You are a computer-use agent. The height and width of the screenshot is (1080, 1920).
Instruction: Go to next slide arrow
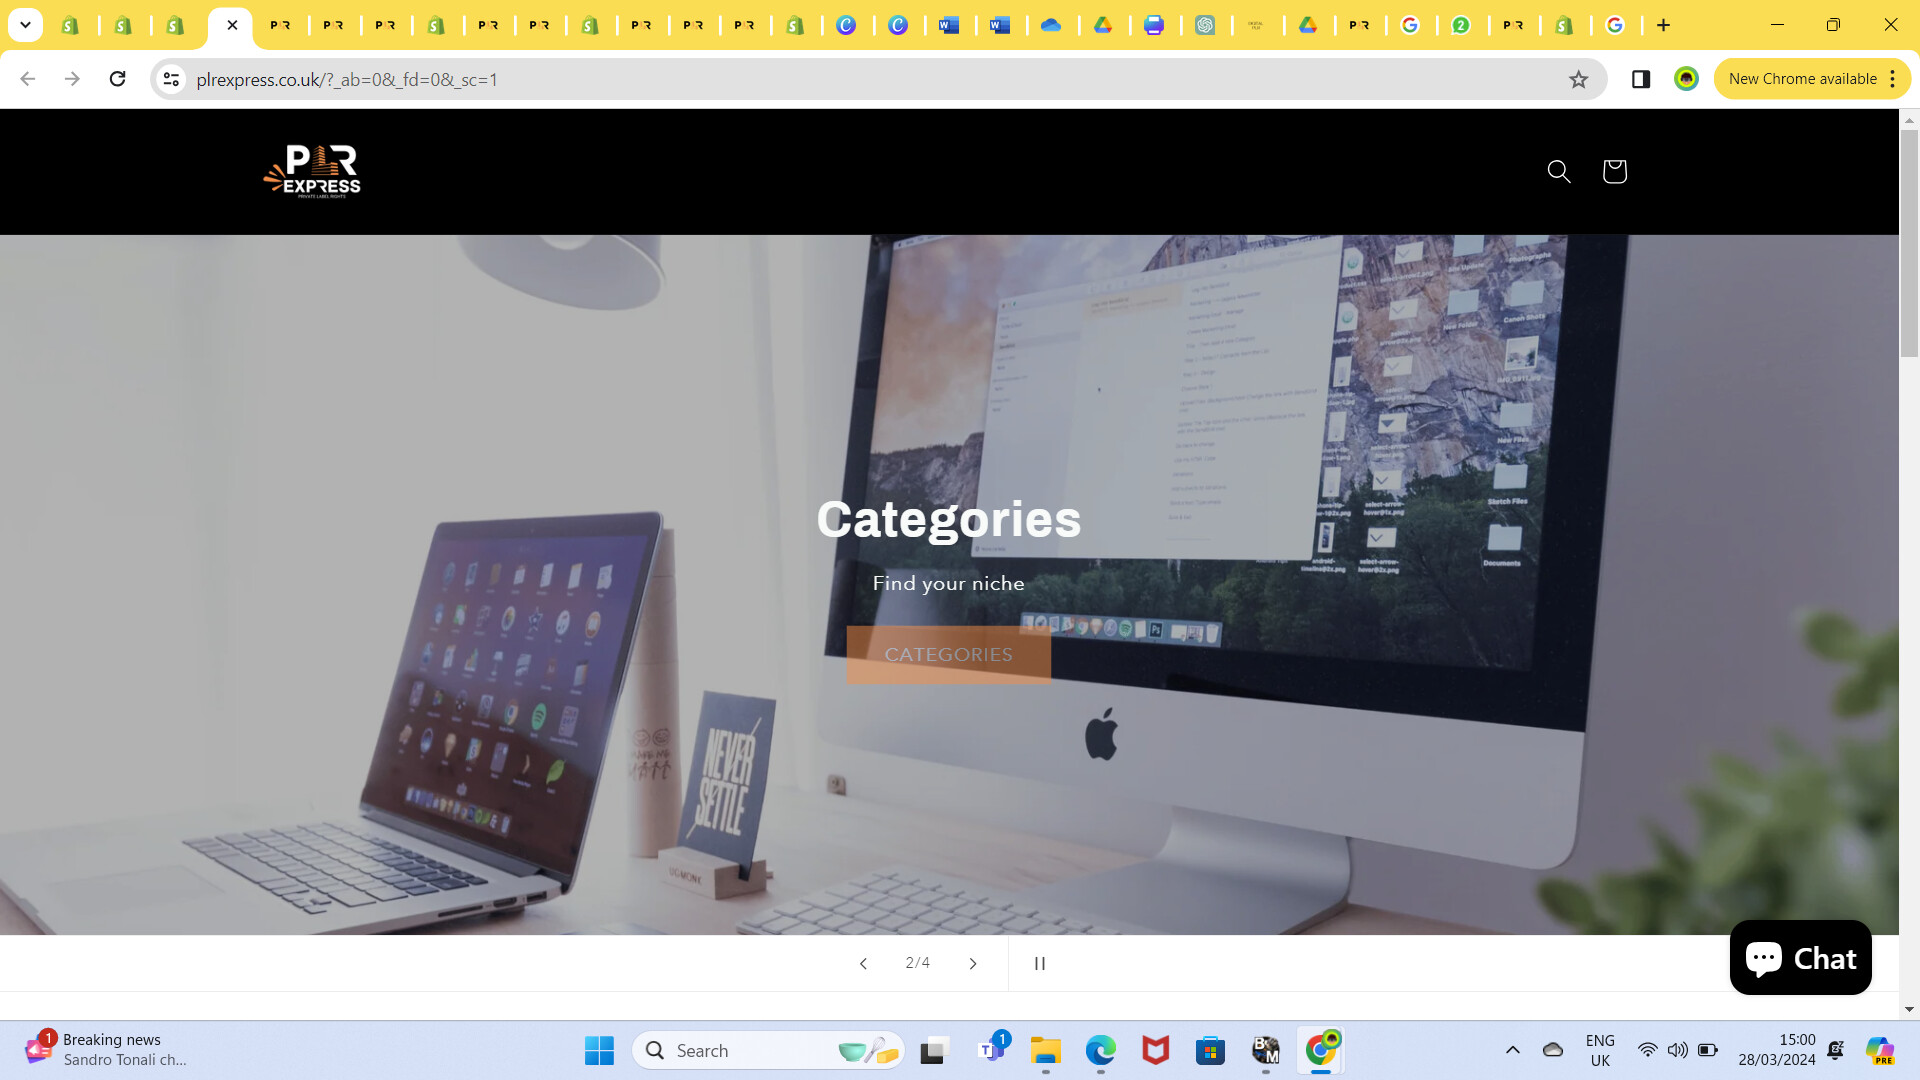972,963
